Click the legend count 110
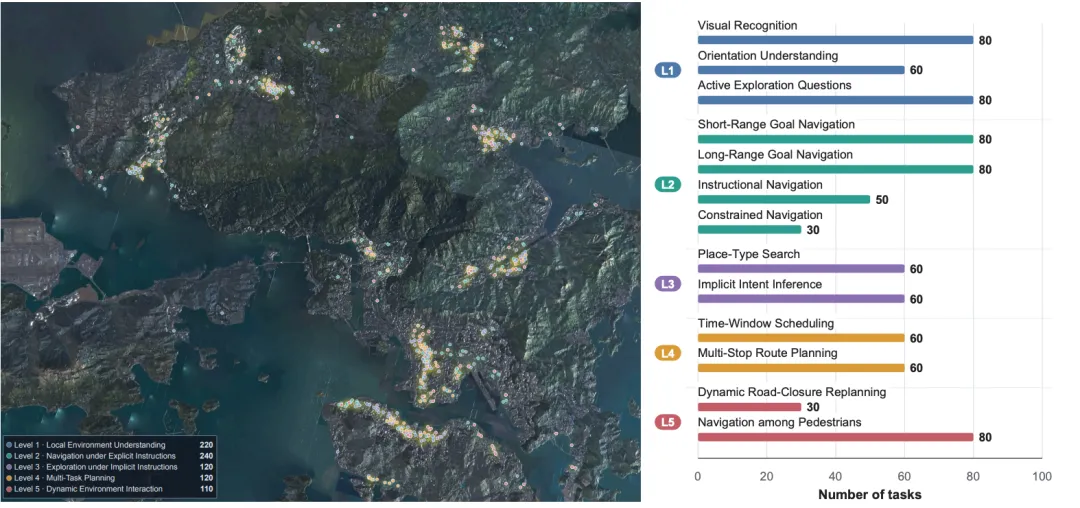Screen dimensions: 1080x508 (206, 489)
